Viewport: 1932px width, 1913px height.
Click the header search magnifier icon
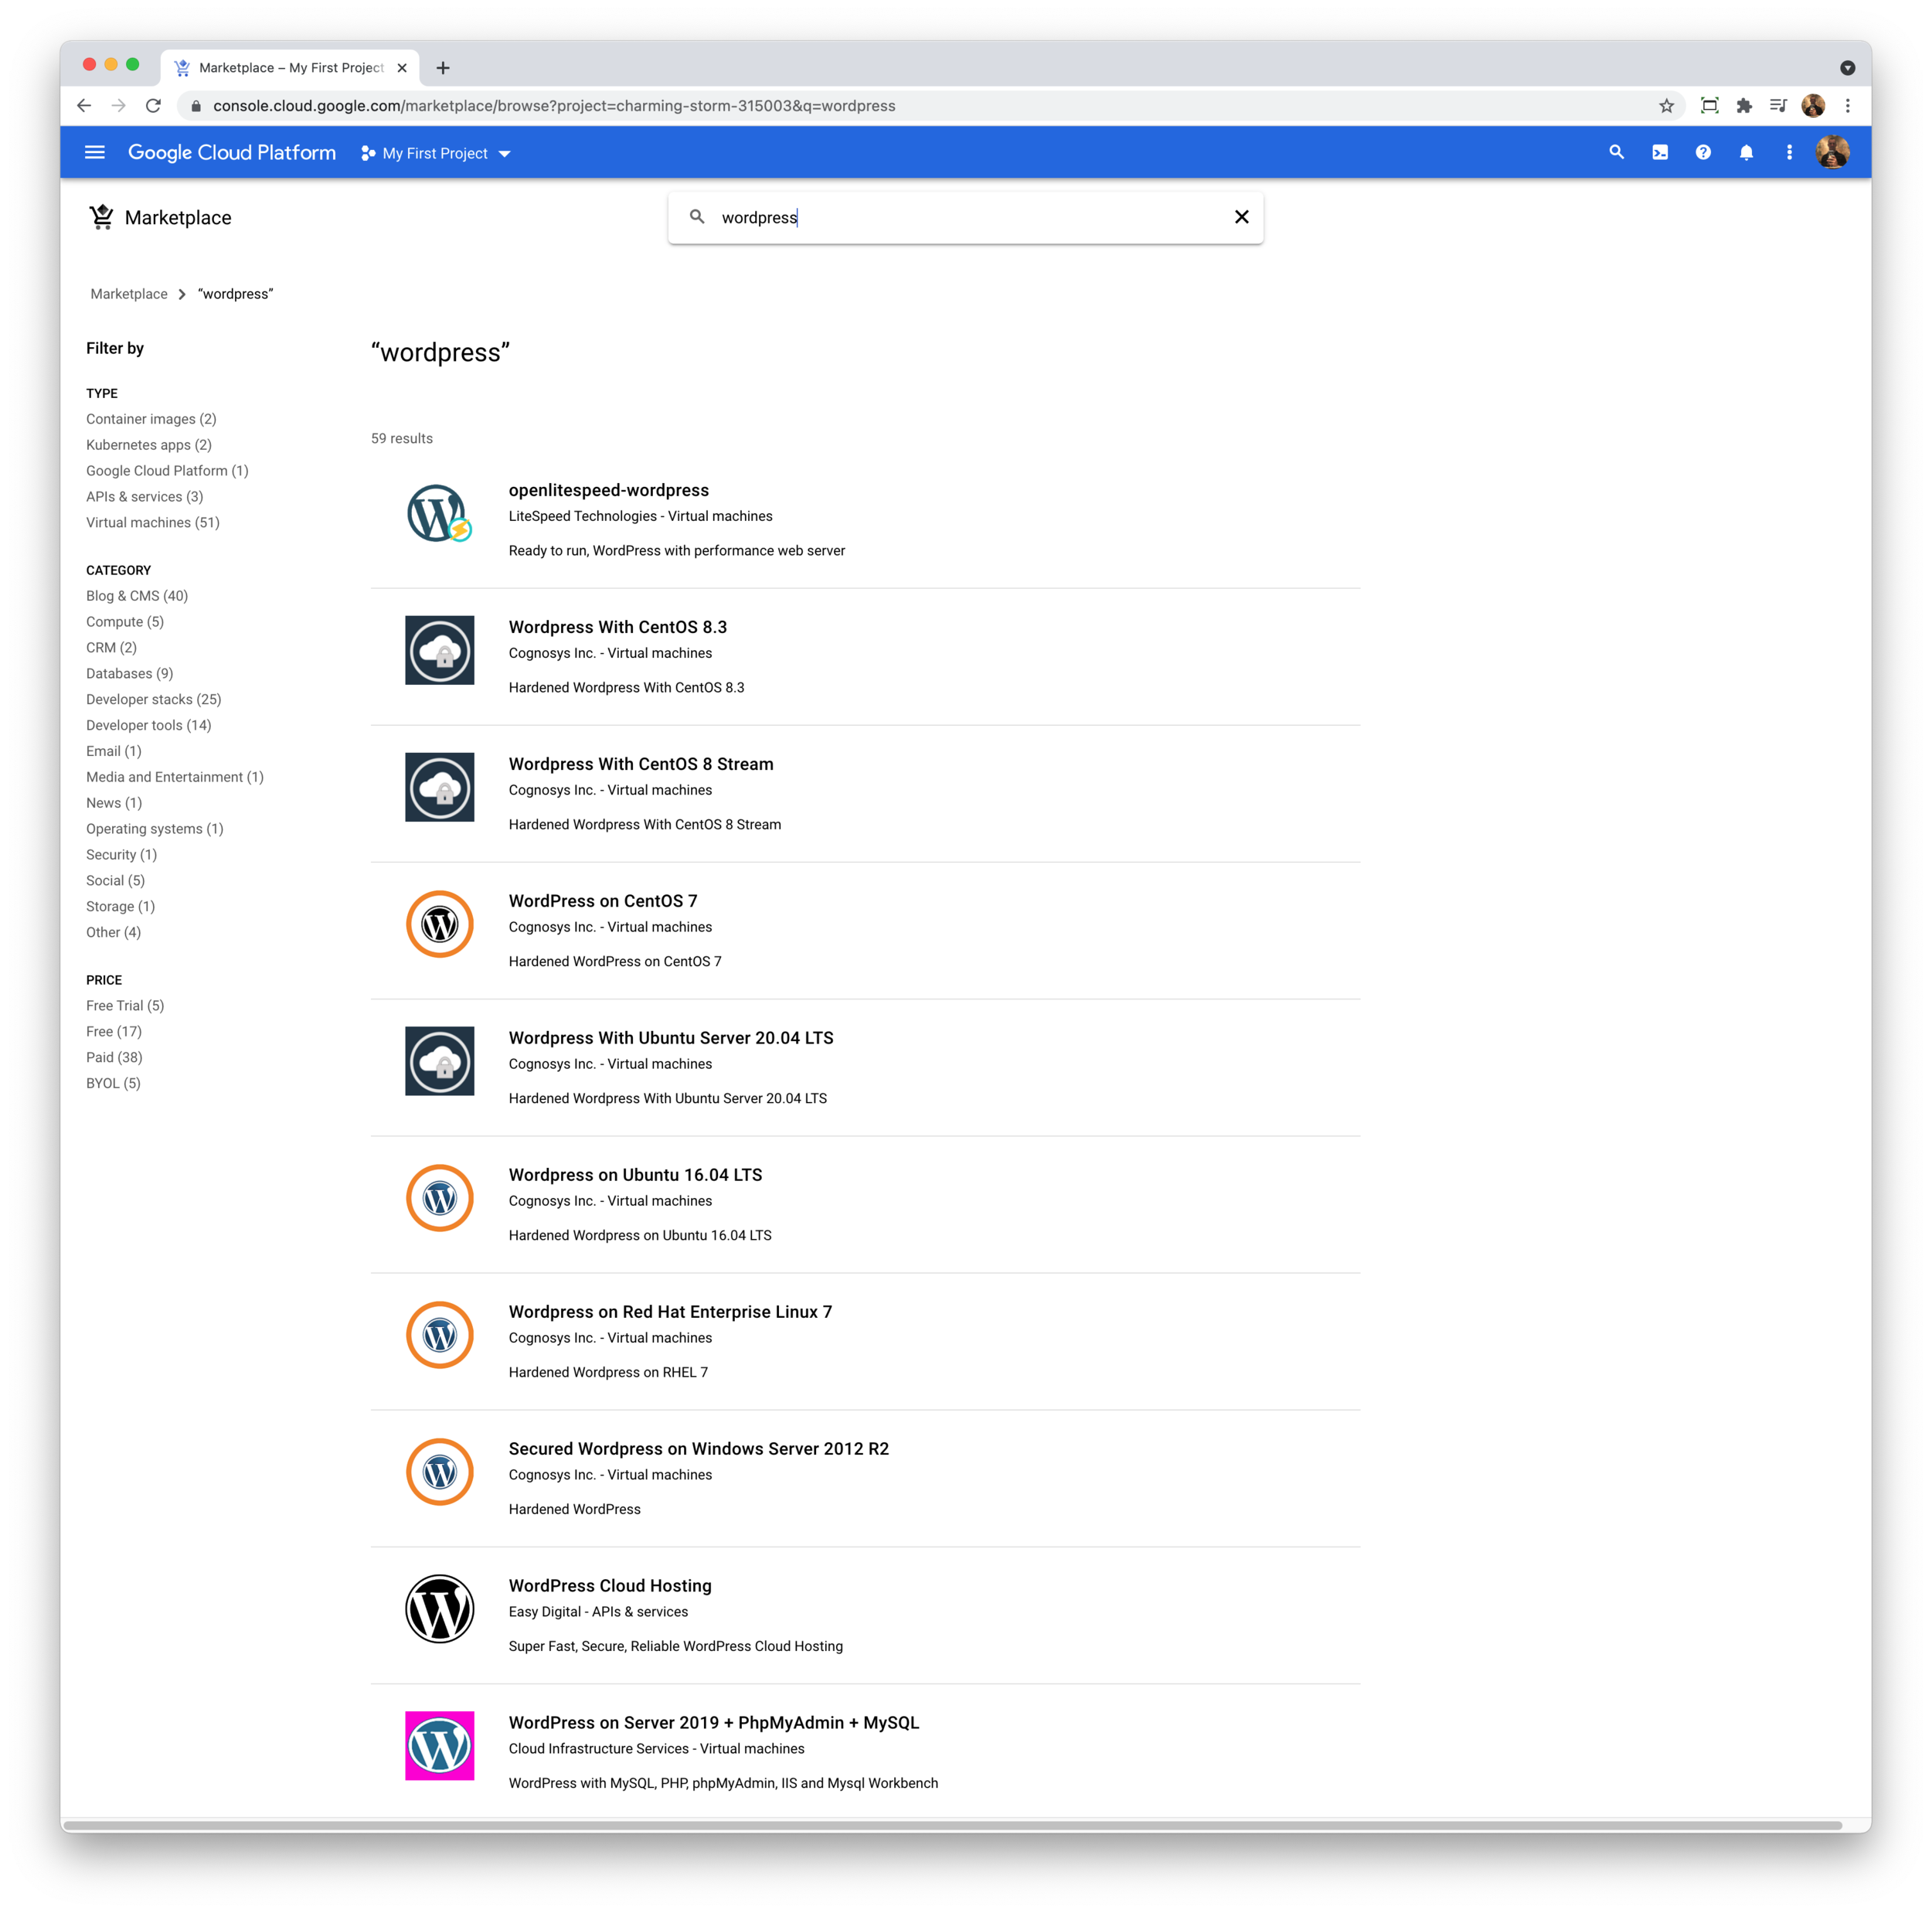pos(1616,153)
